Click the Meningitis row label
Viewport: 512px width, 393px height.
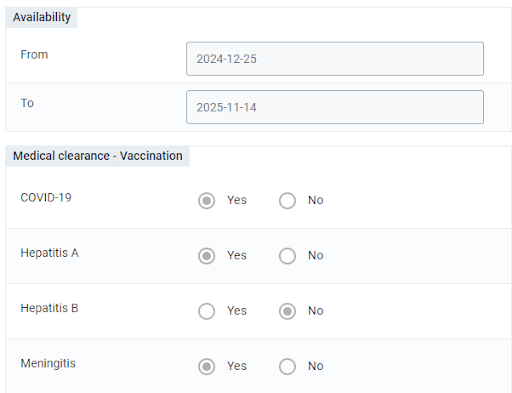click(48, 363)
